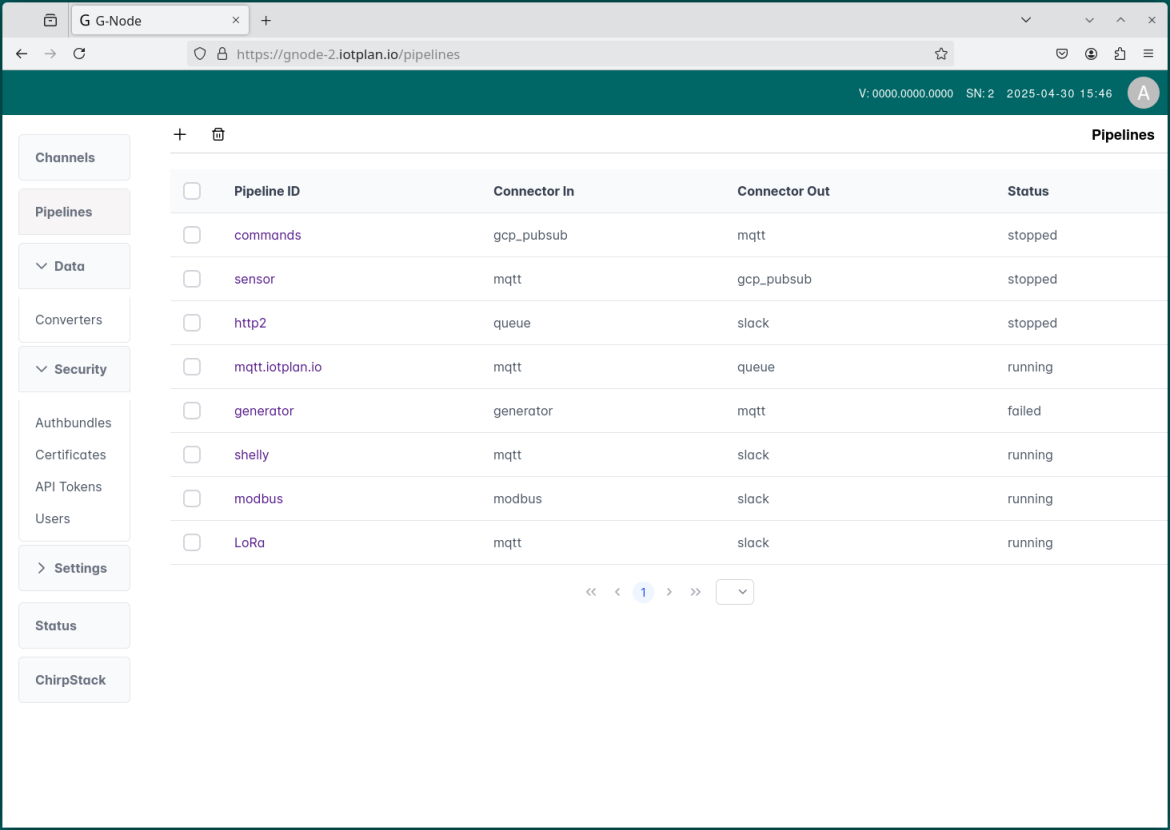Screen dimensions: 1170x830
Task: Go to previous pipelines page
Action: [617, 592]
